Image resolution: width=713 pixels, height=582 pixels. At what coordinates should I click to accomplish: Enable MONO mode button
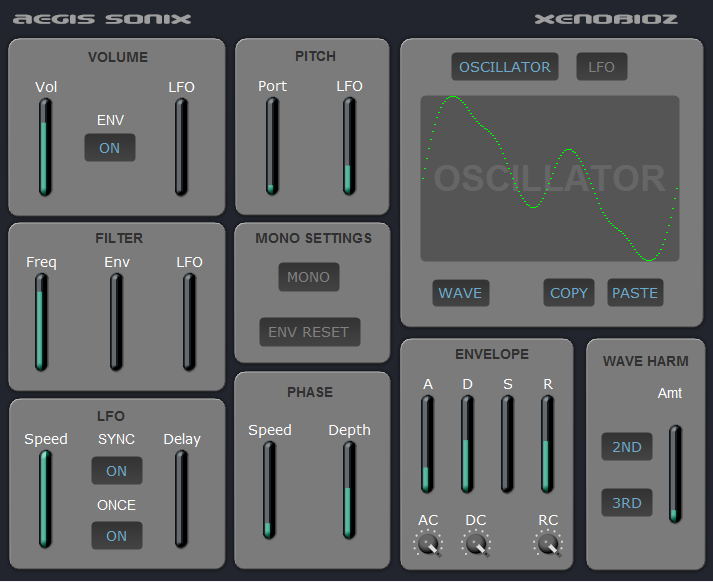309,277
